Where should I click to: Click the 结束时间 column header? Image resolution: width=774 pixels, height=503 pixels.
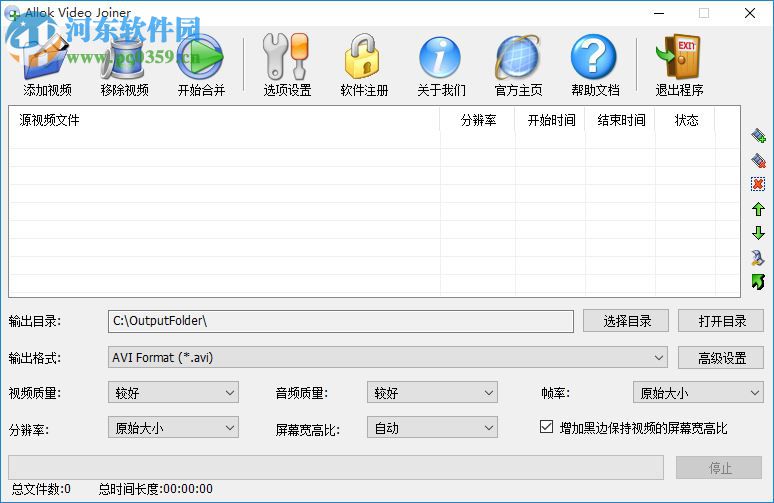tap(620, 120)
